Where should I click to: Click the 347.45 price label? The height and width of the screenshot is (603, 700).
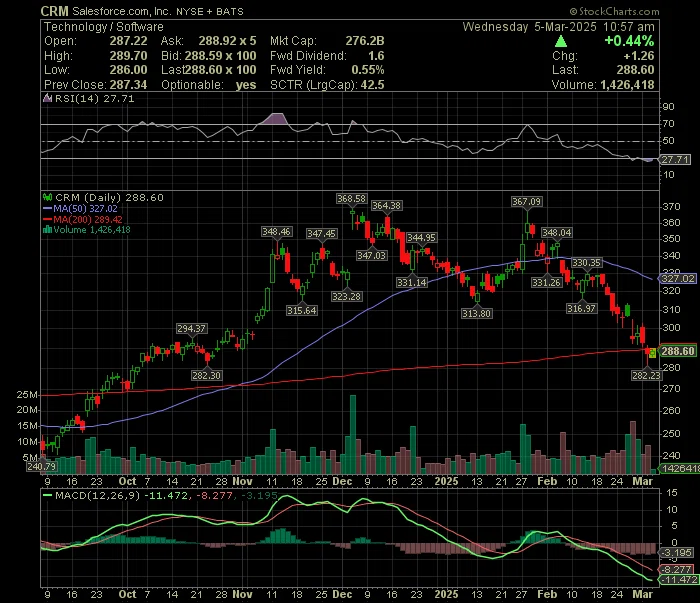click(321, 234)
